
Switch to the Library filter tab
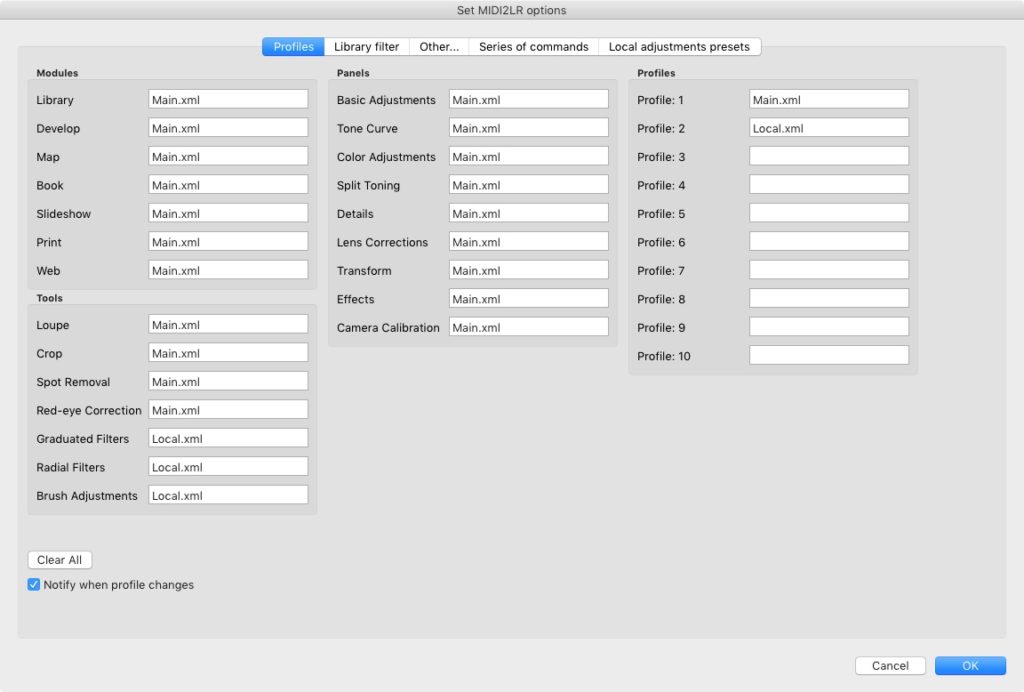coord(366,47)
